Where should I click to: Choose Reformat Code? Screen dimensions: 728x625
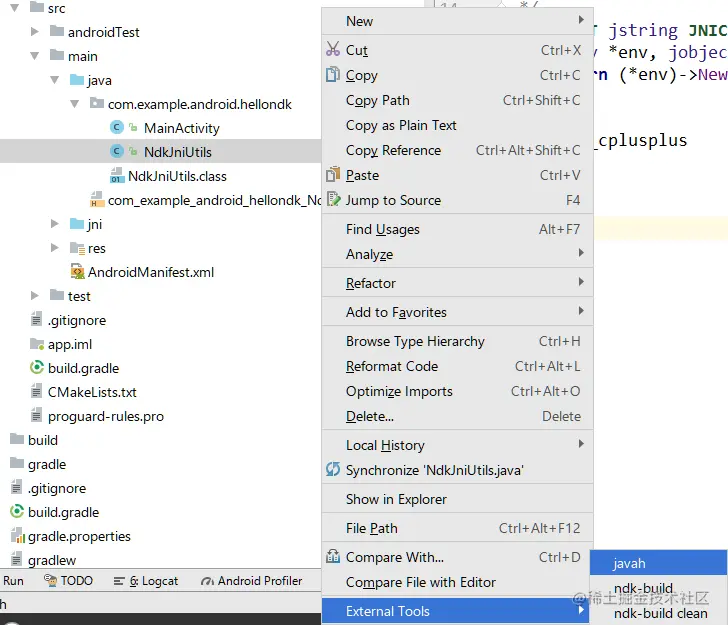point(457,366)
